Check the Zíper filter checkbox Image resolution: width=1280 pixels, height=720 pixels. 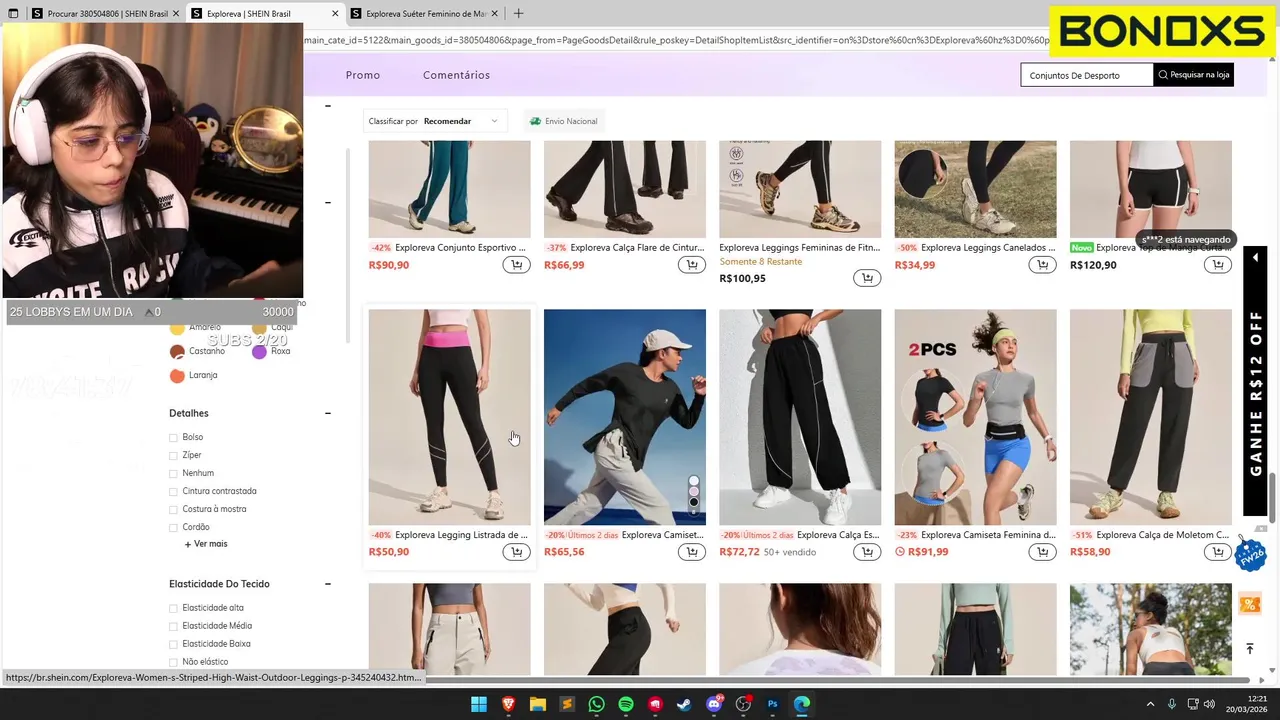(x=173, y=456)
